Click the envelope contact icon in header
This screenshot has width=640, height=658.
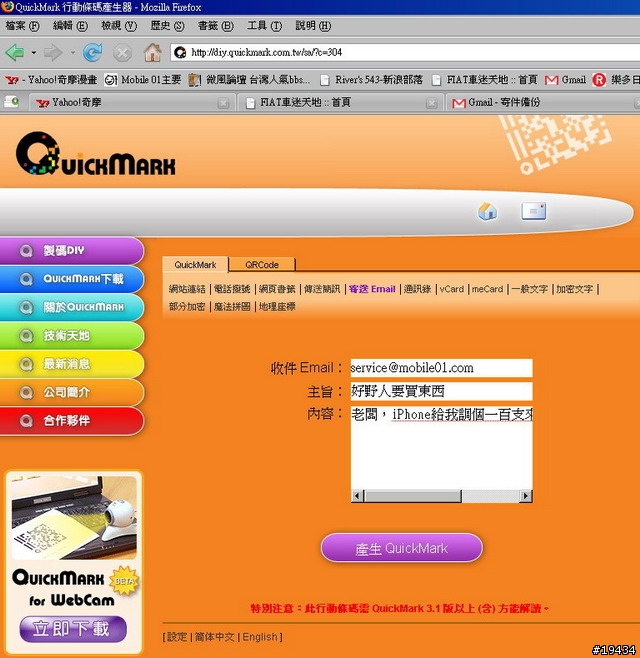point(533,211)
